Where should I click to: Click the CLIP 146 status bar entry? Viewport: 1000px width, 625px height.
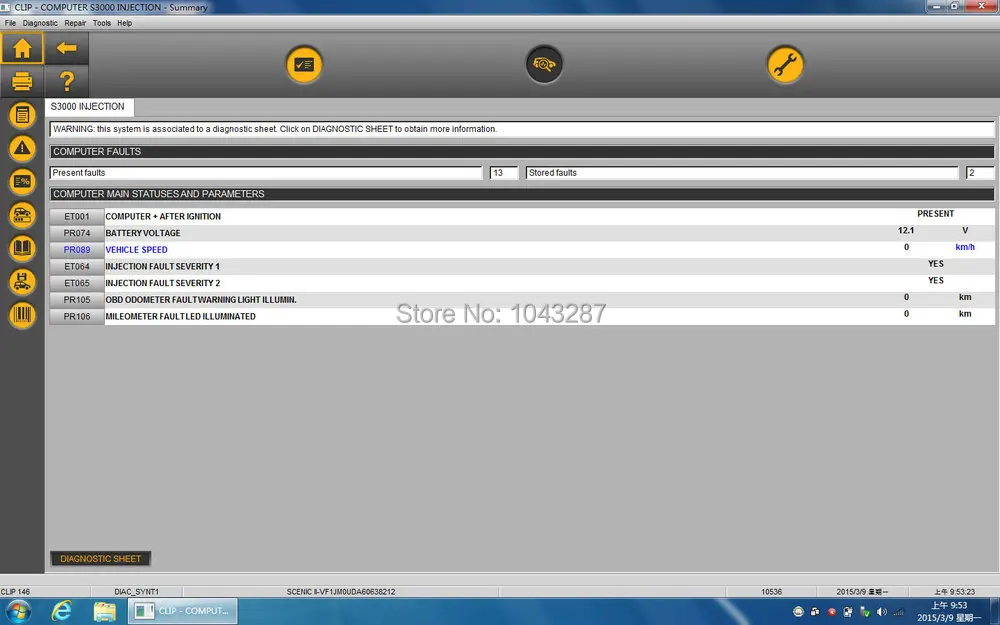pos(15,592)
